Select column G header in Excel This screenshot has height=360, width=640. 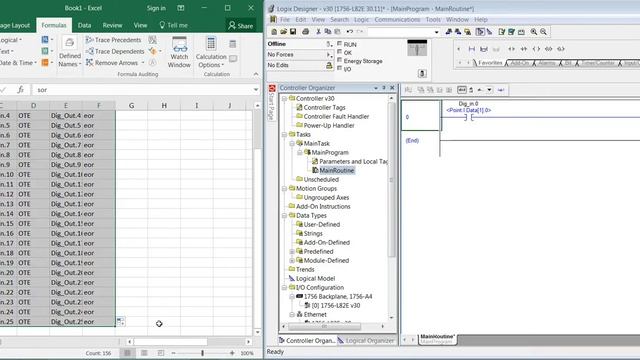131,106
